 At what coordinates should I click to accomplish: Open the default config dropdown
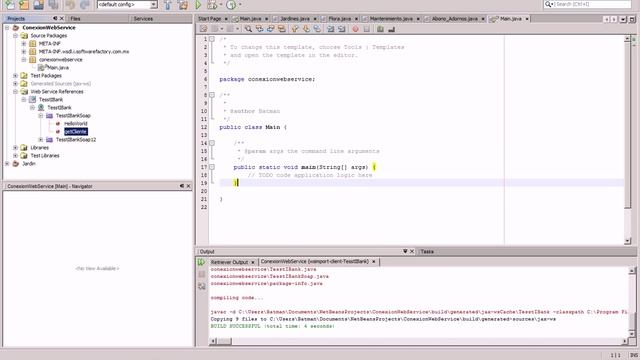[x=153, y=4]
